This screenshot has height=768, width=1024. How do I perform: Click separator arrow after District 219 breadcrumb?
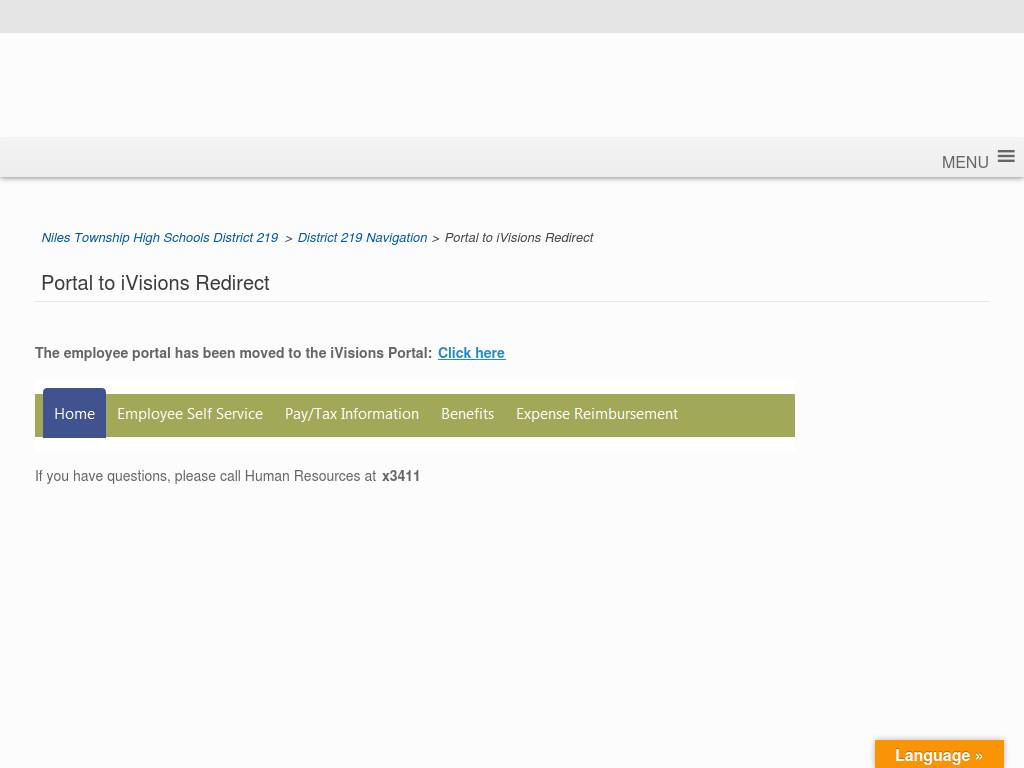288,239
